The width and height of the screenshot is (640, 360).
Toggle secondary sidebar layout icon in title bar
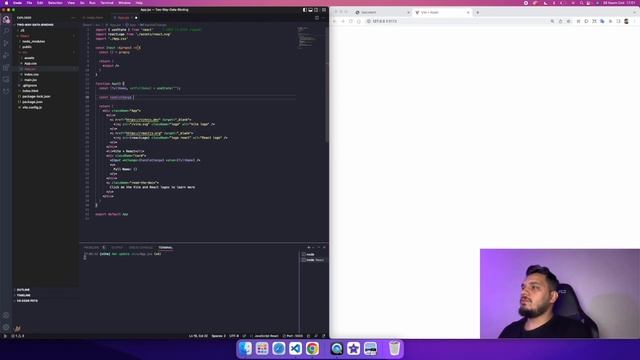(316, 10)
